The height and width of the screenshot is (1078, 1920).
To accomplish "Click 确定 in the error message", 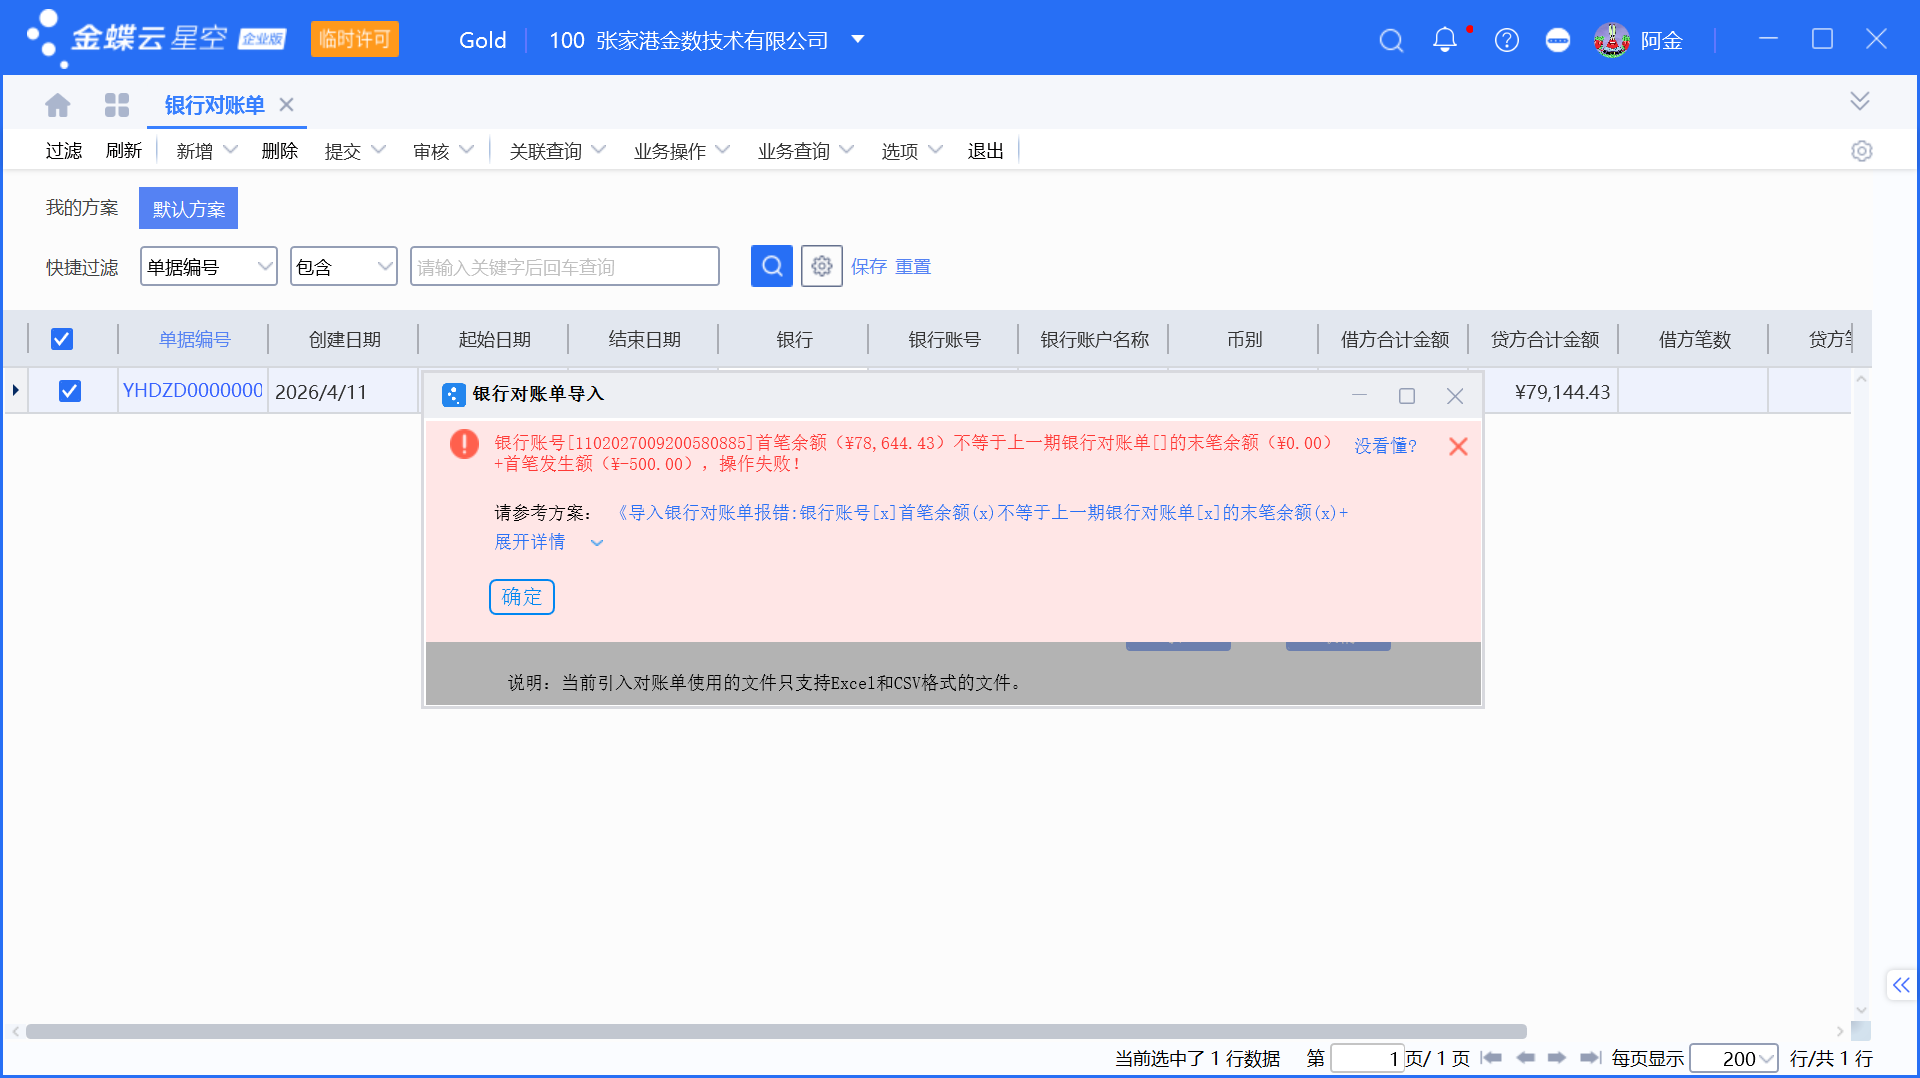I will click(522, 597).
